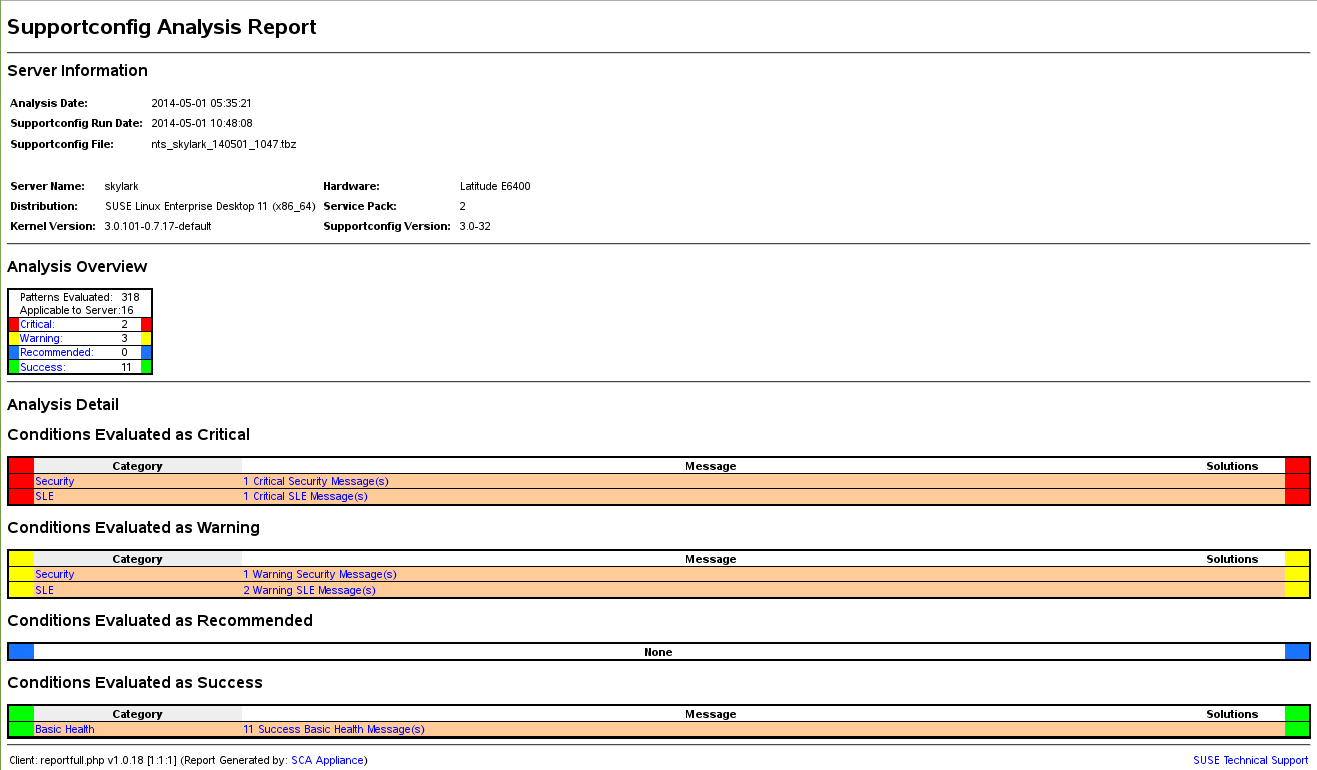Open the Critical link in Analysis Overview
This screenshot has width=1317, height=770.
[x=36, y=324]
